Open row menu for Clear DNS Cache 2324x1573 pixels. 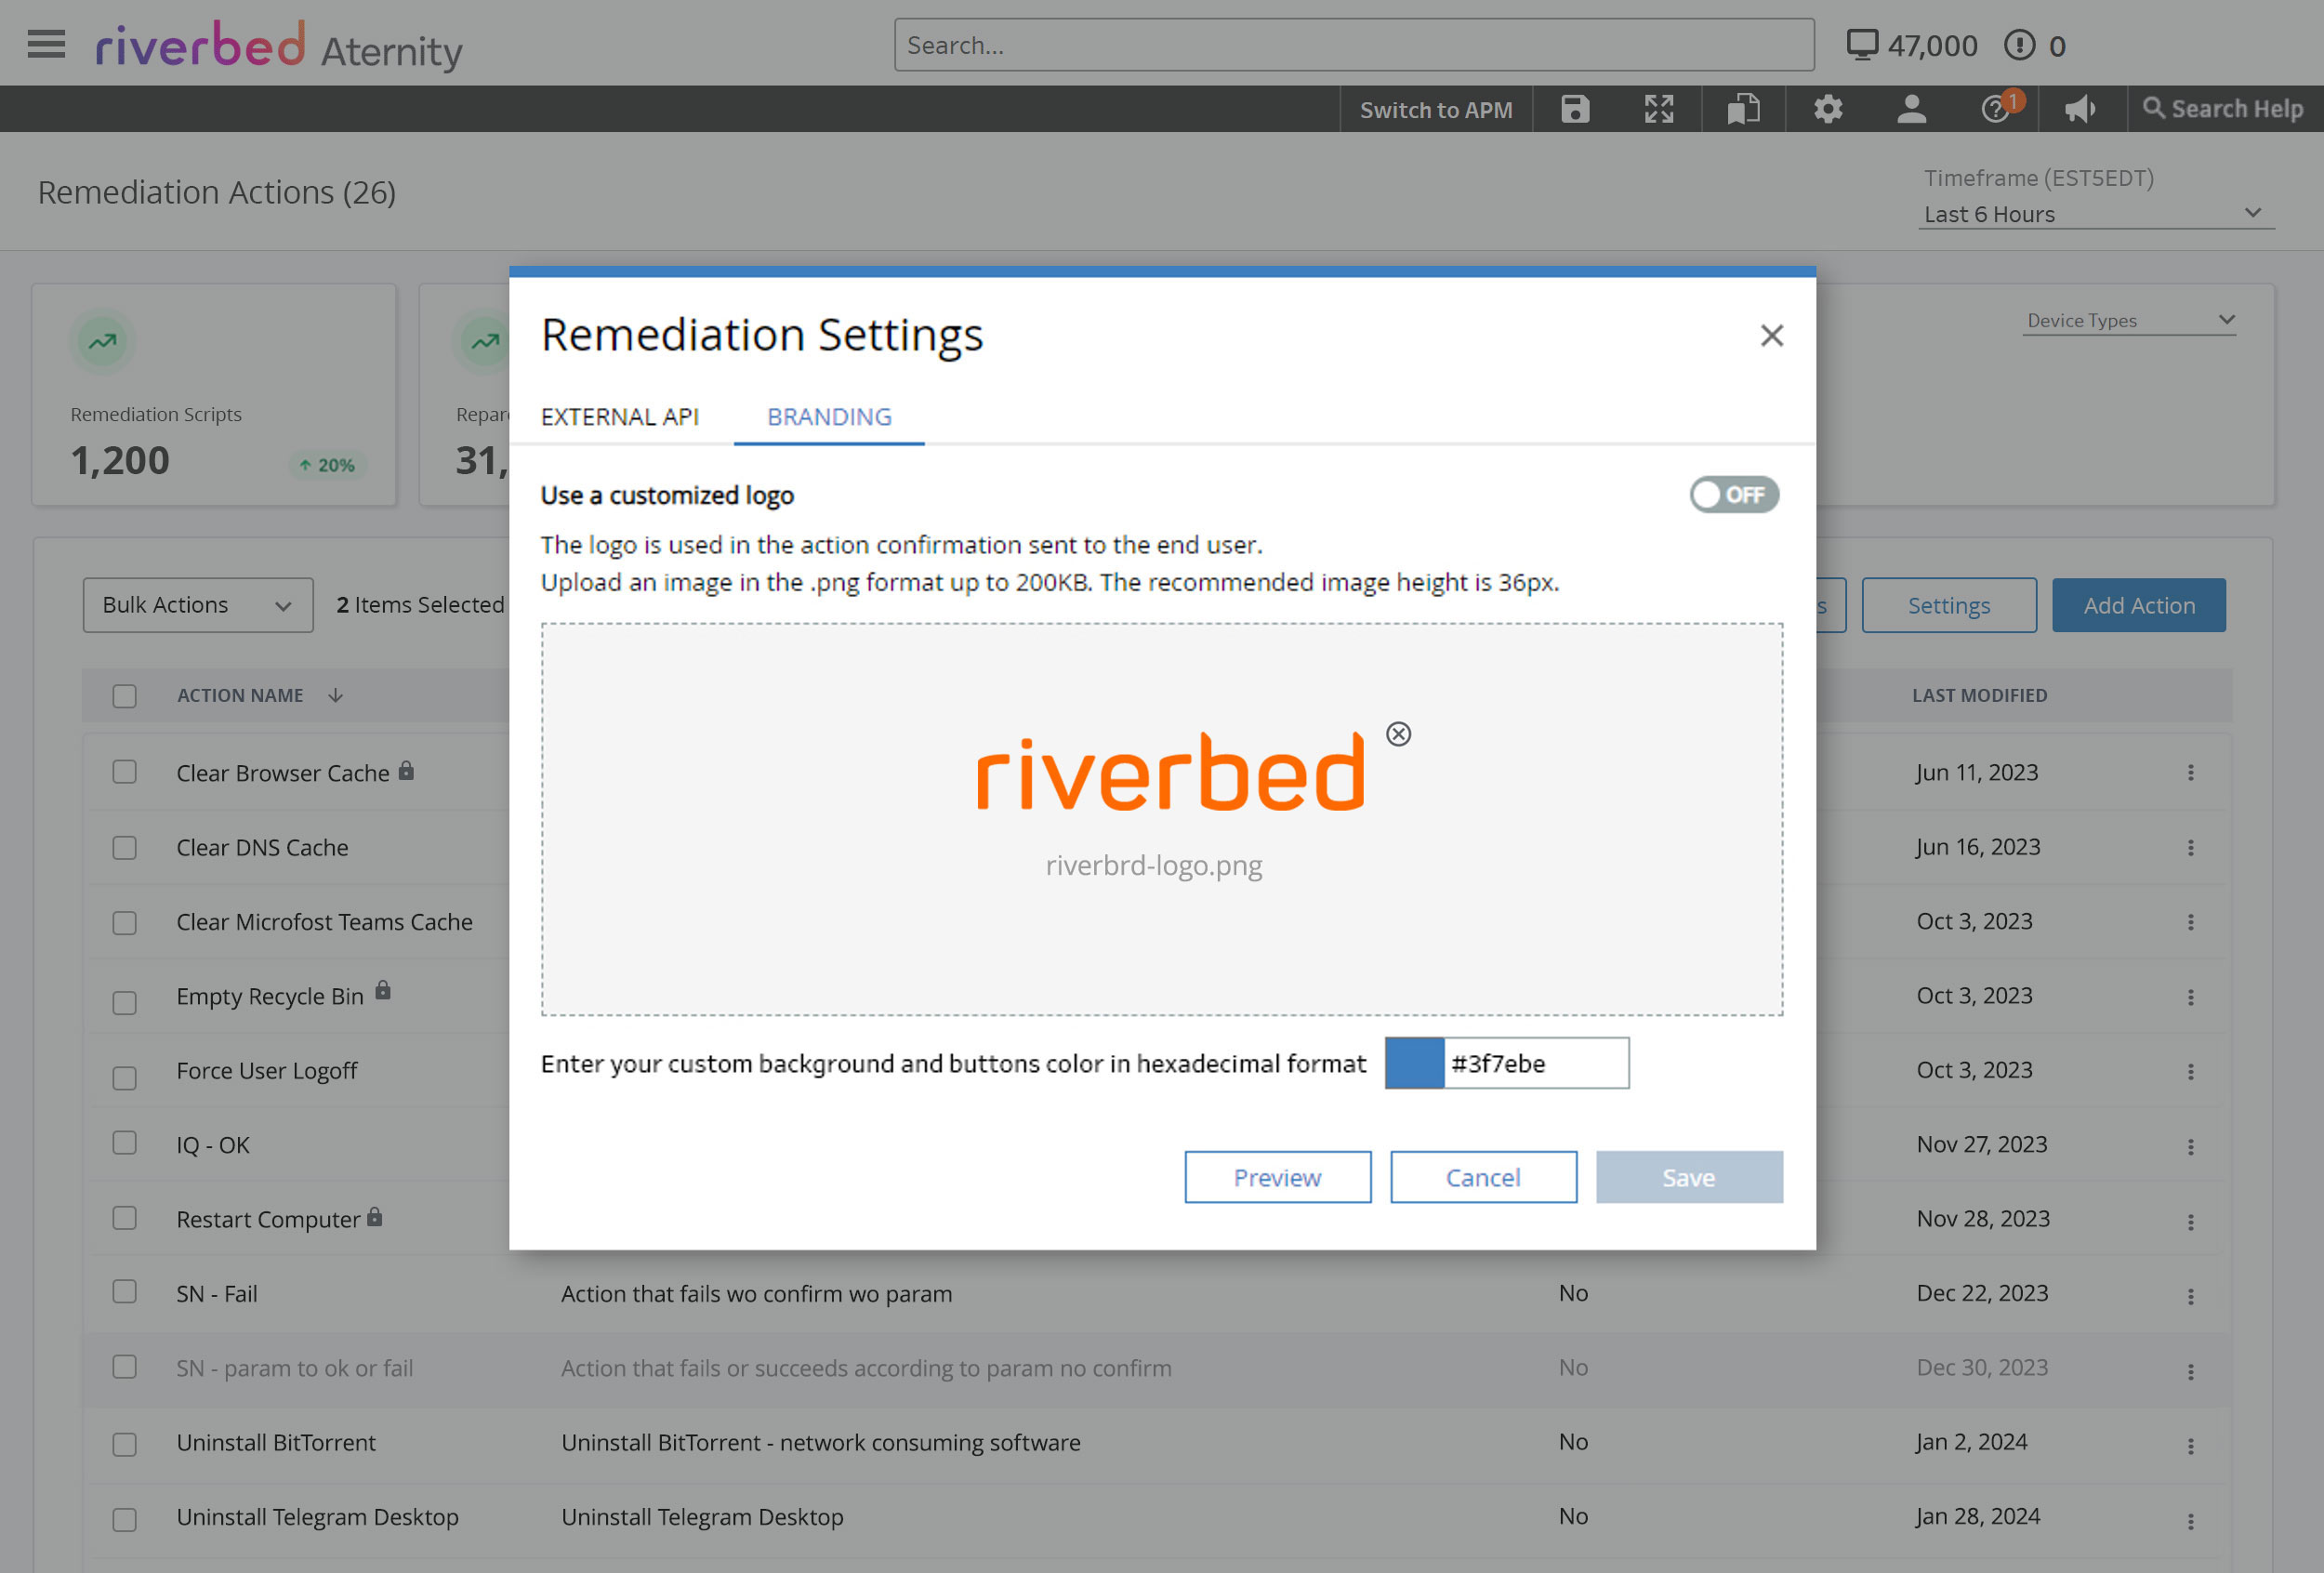point(2190,848)
